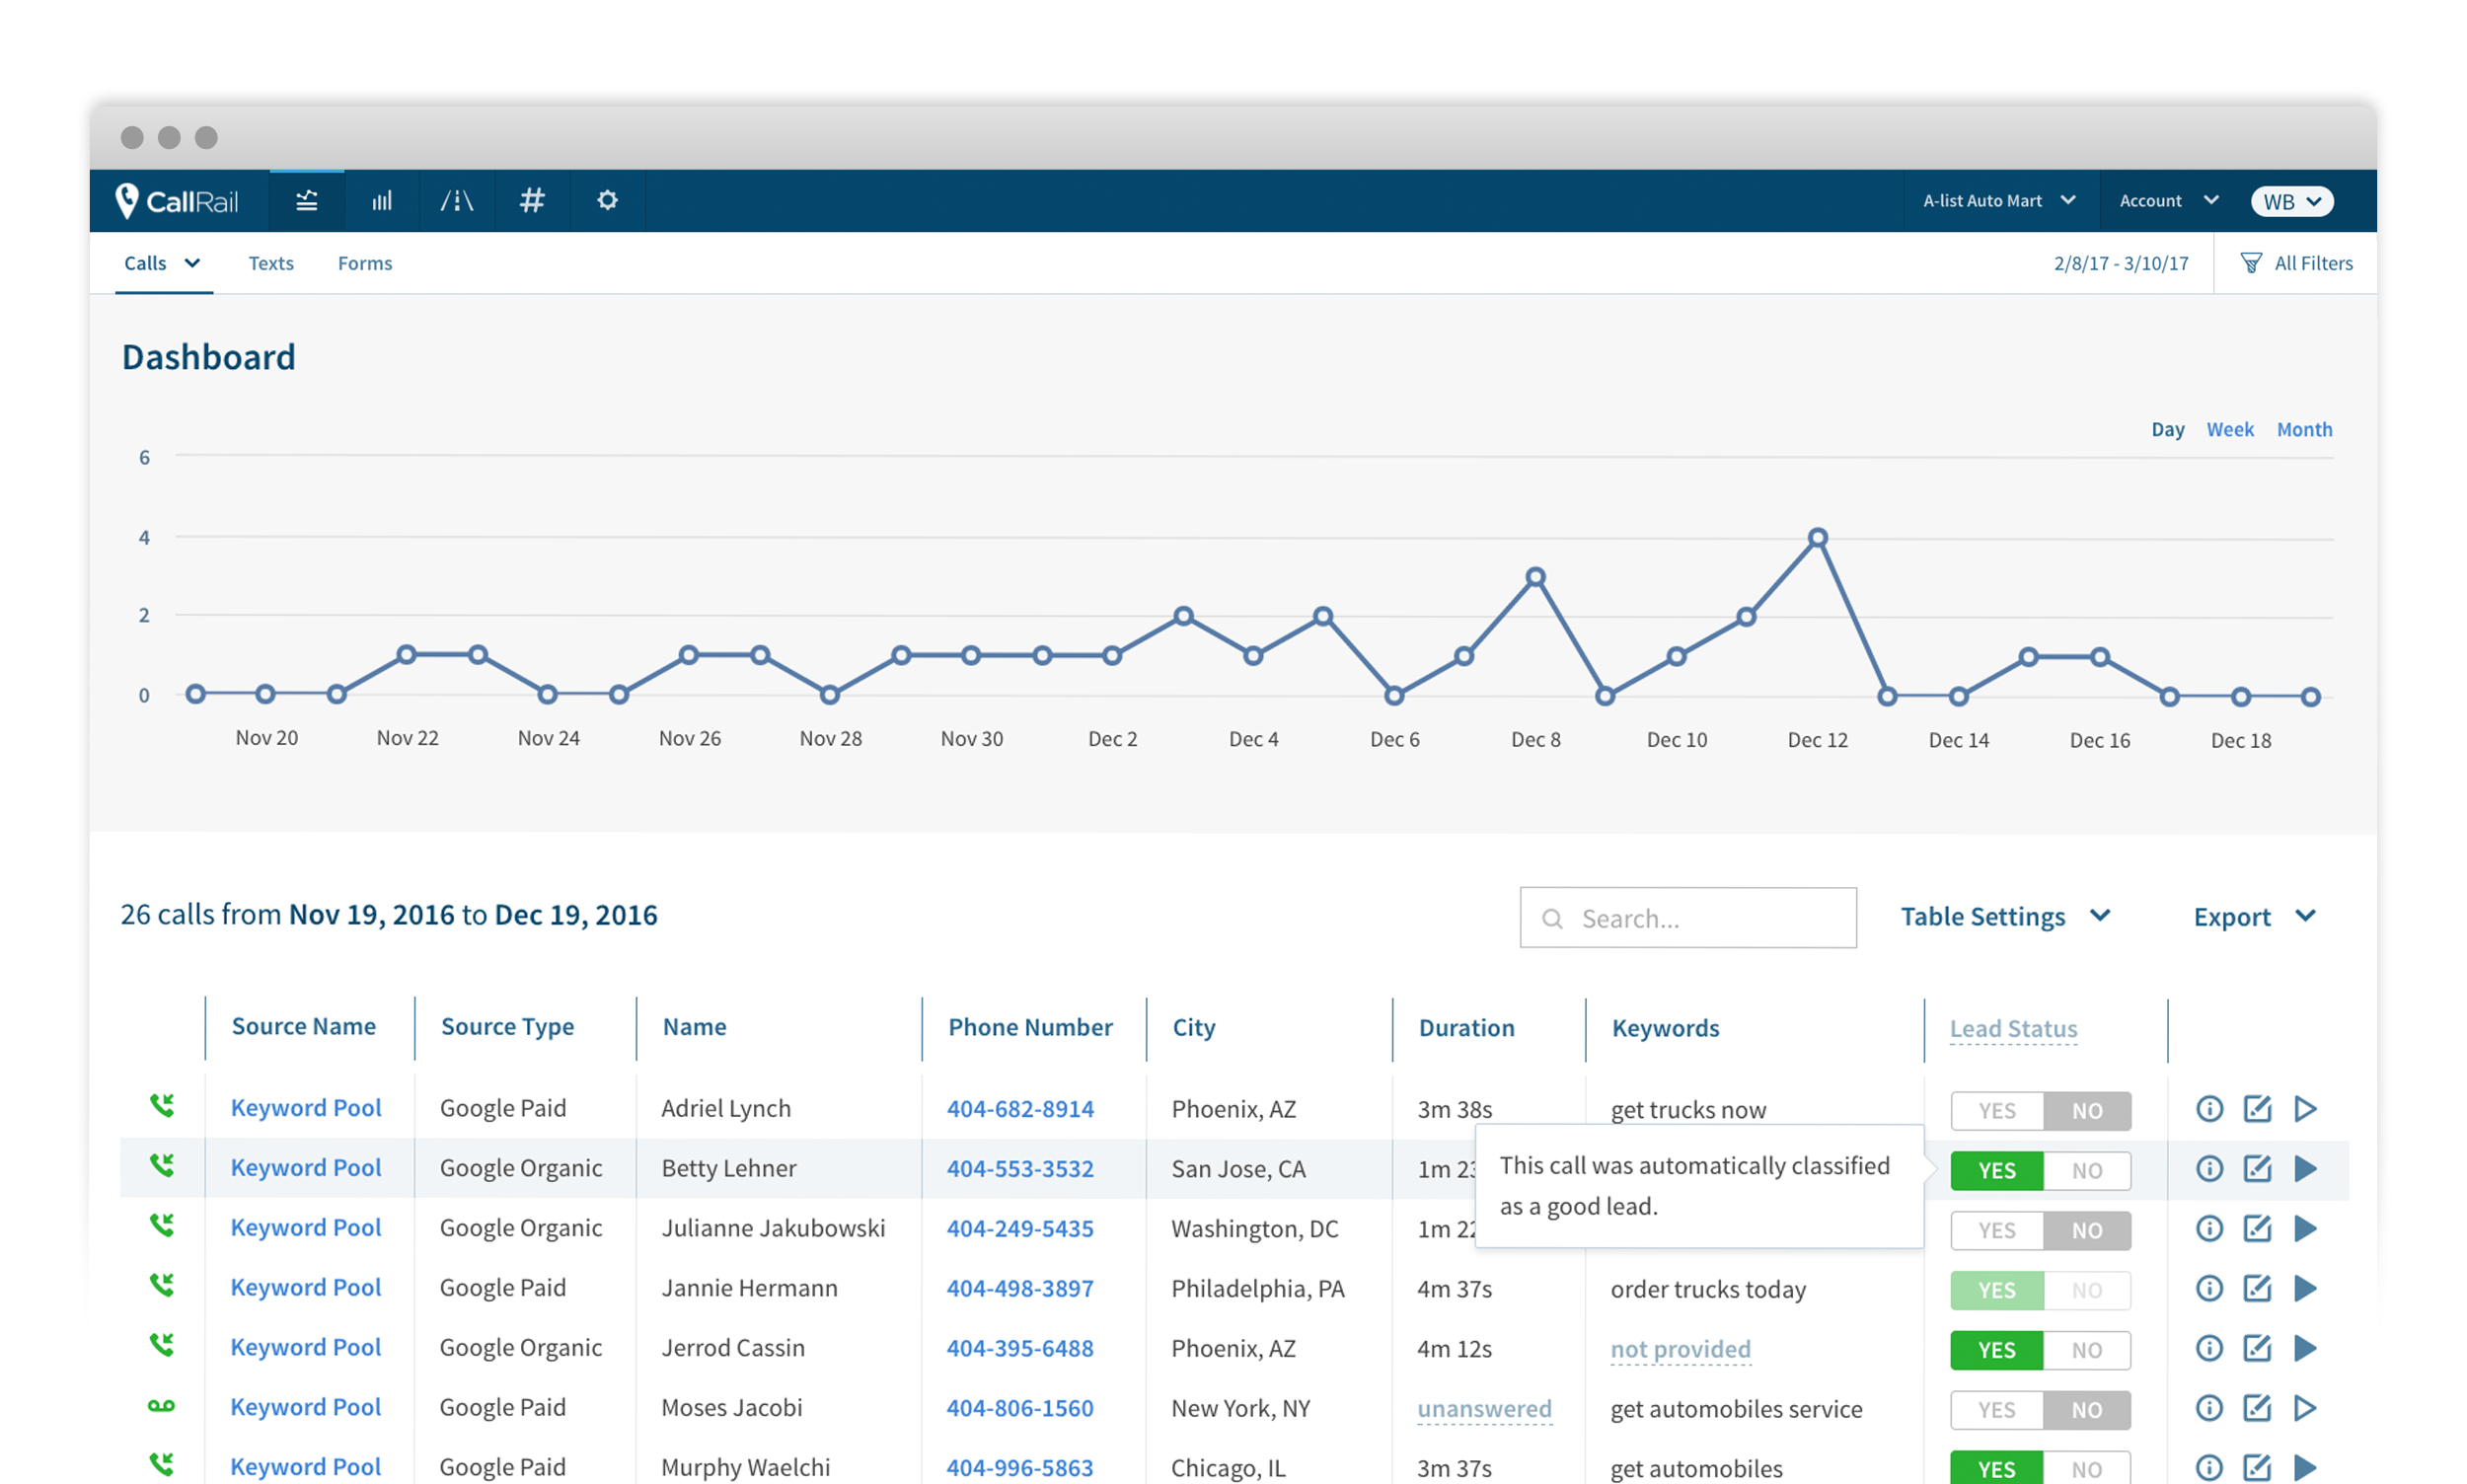
Task: Open the activity list icon in navbar
Action: (307, 201)
